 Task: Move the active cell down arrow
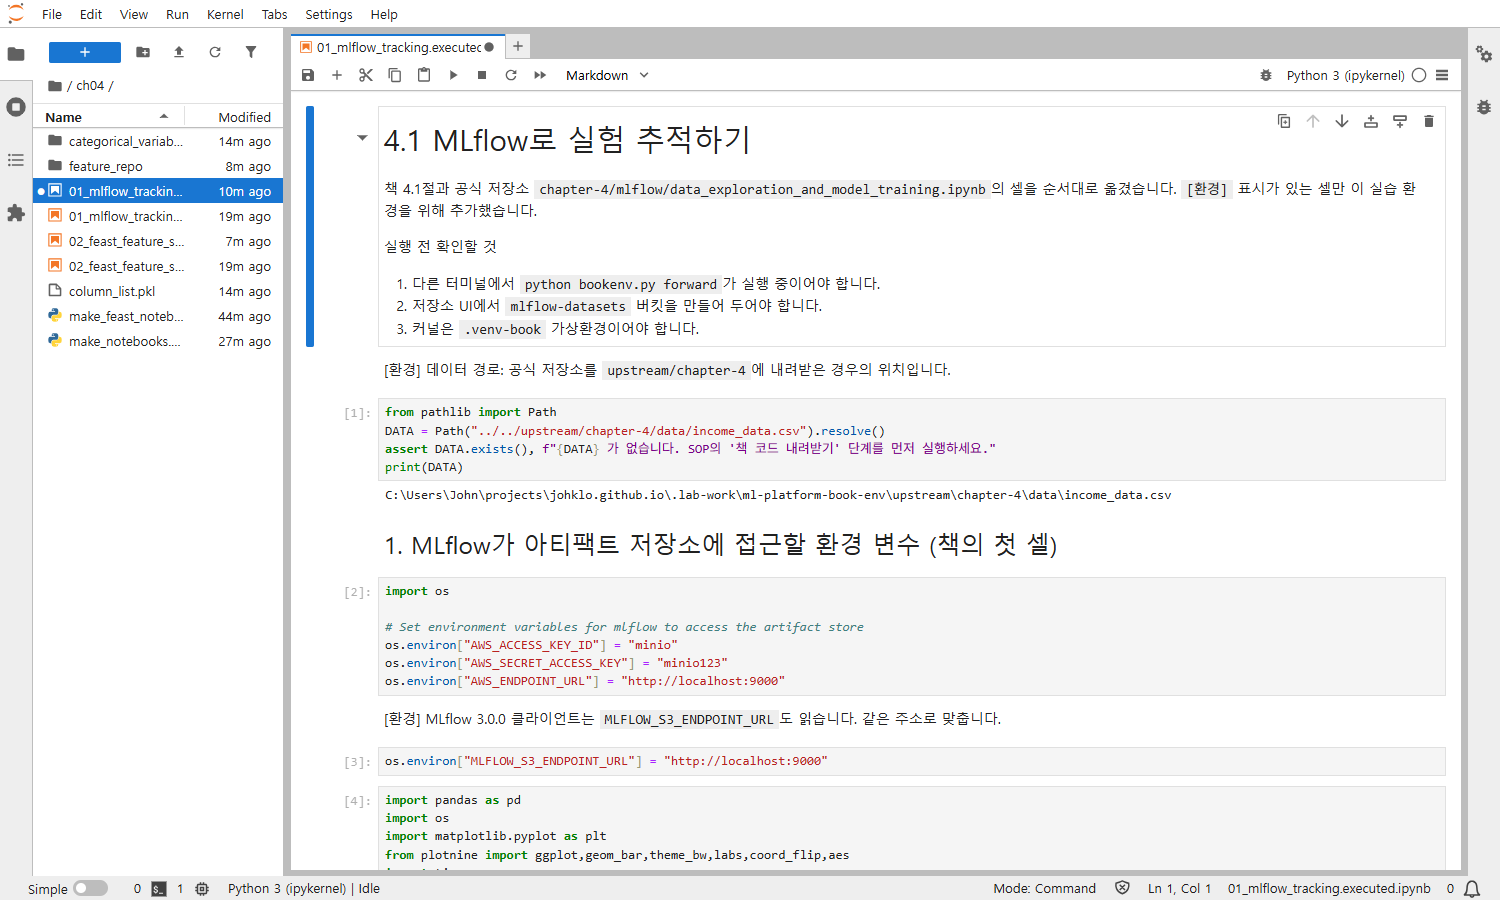[1342, 121]
